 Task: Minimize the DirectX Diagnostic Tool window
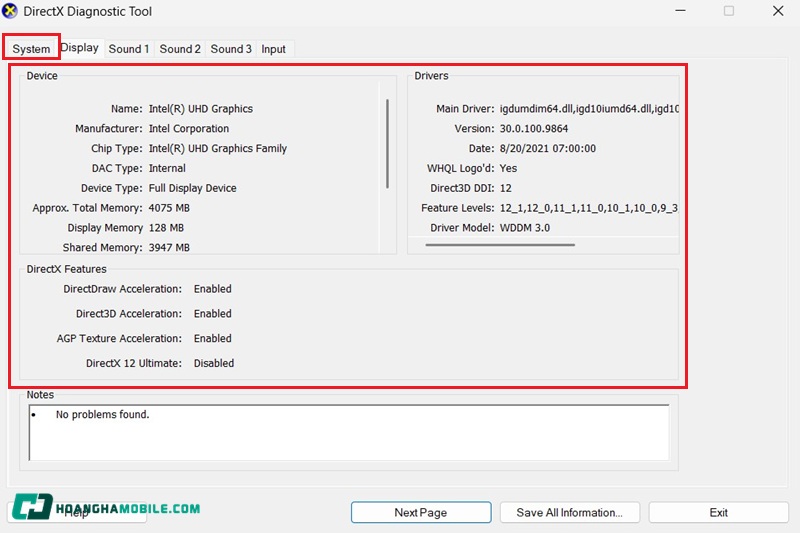tap(680, 11)
